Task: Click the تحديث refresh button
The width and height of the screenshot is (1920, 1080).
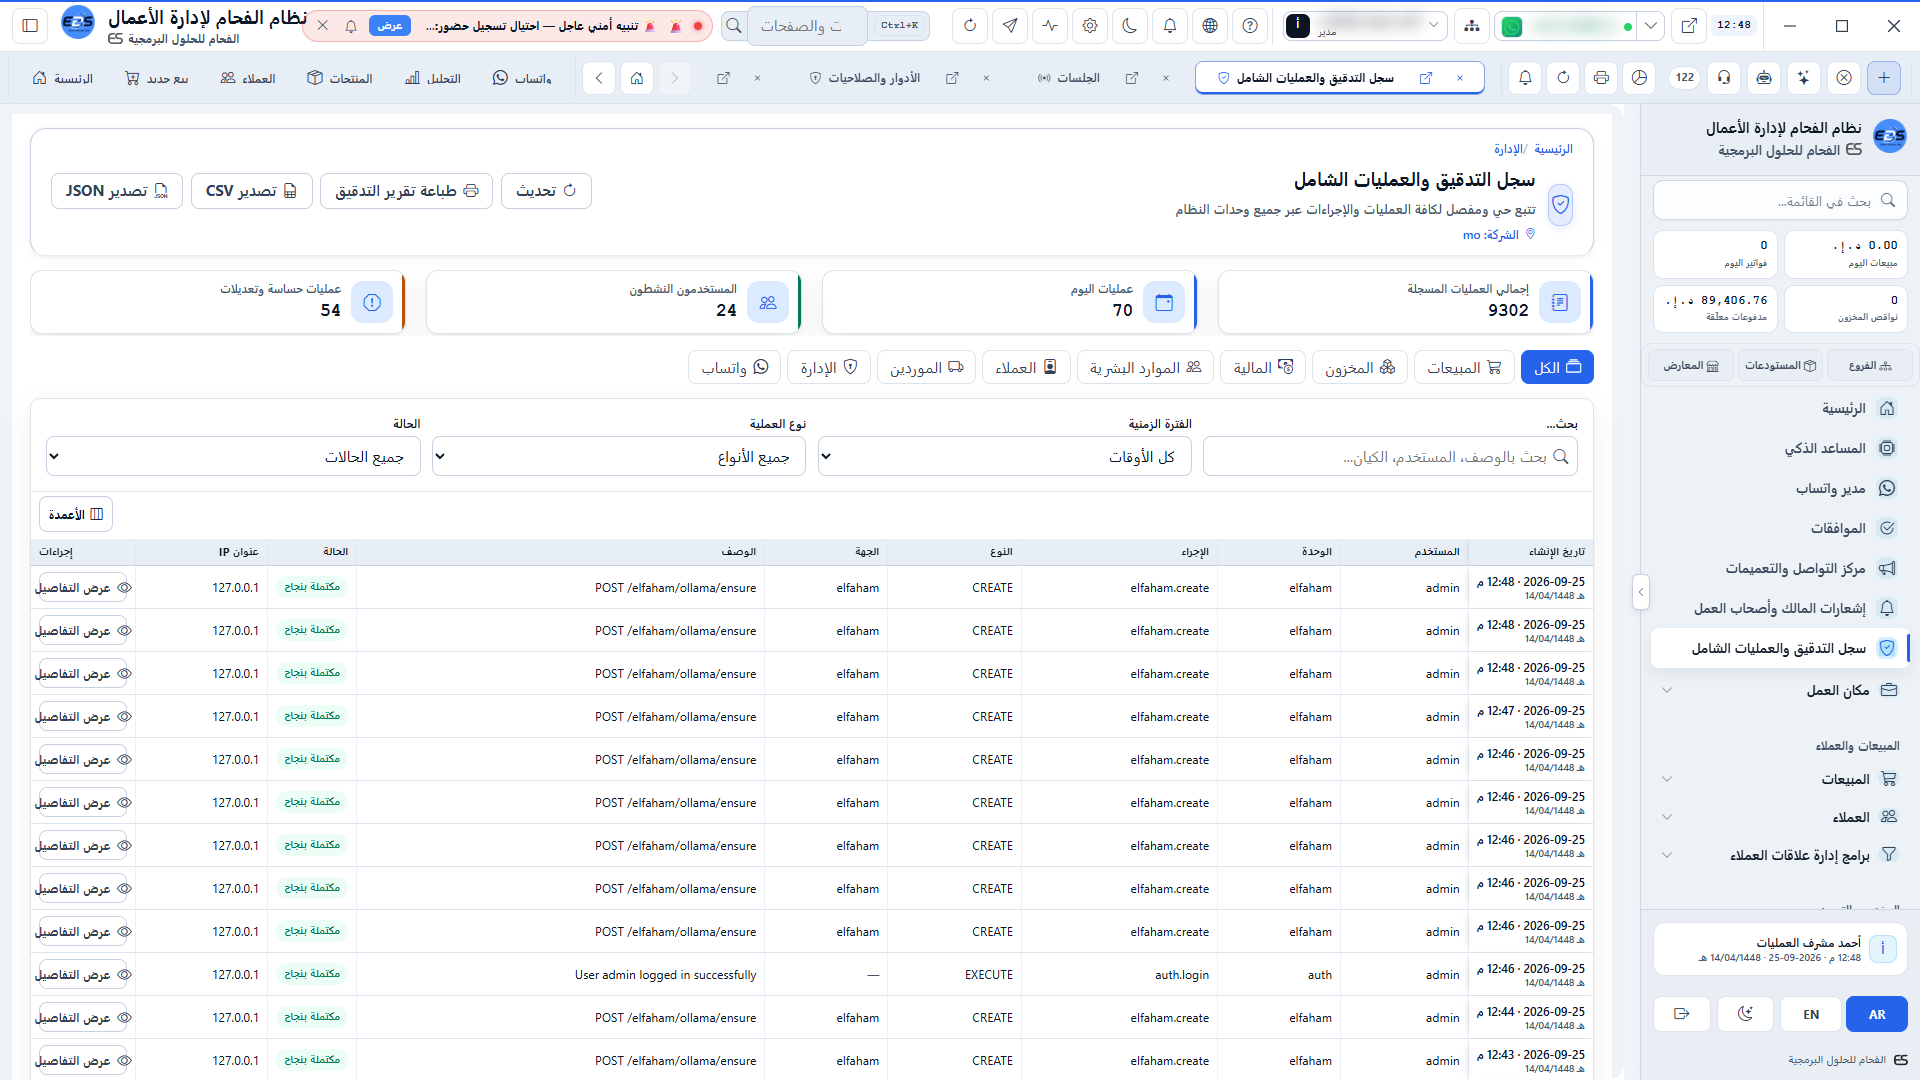Action: (546, 191)
